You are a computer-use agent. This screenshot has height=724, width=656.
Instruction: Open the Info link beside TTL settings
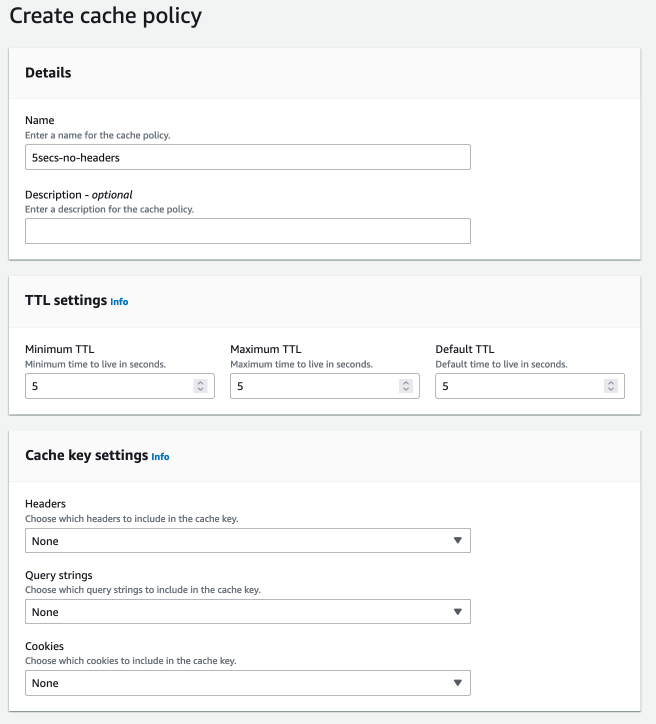pos(119,301)
